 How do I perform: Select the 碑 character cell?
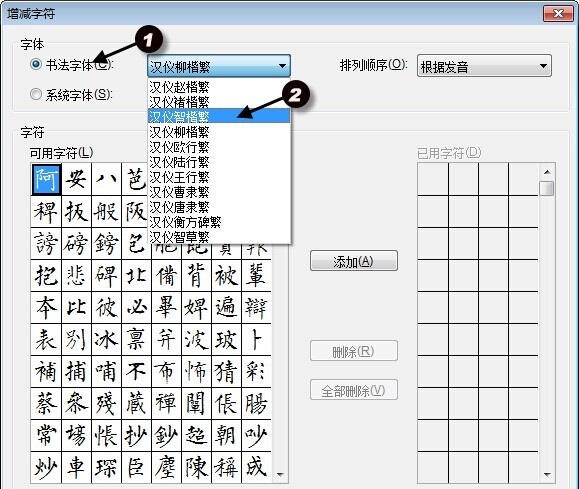[x=106, y=276]
